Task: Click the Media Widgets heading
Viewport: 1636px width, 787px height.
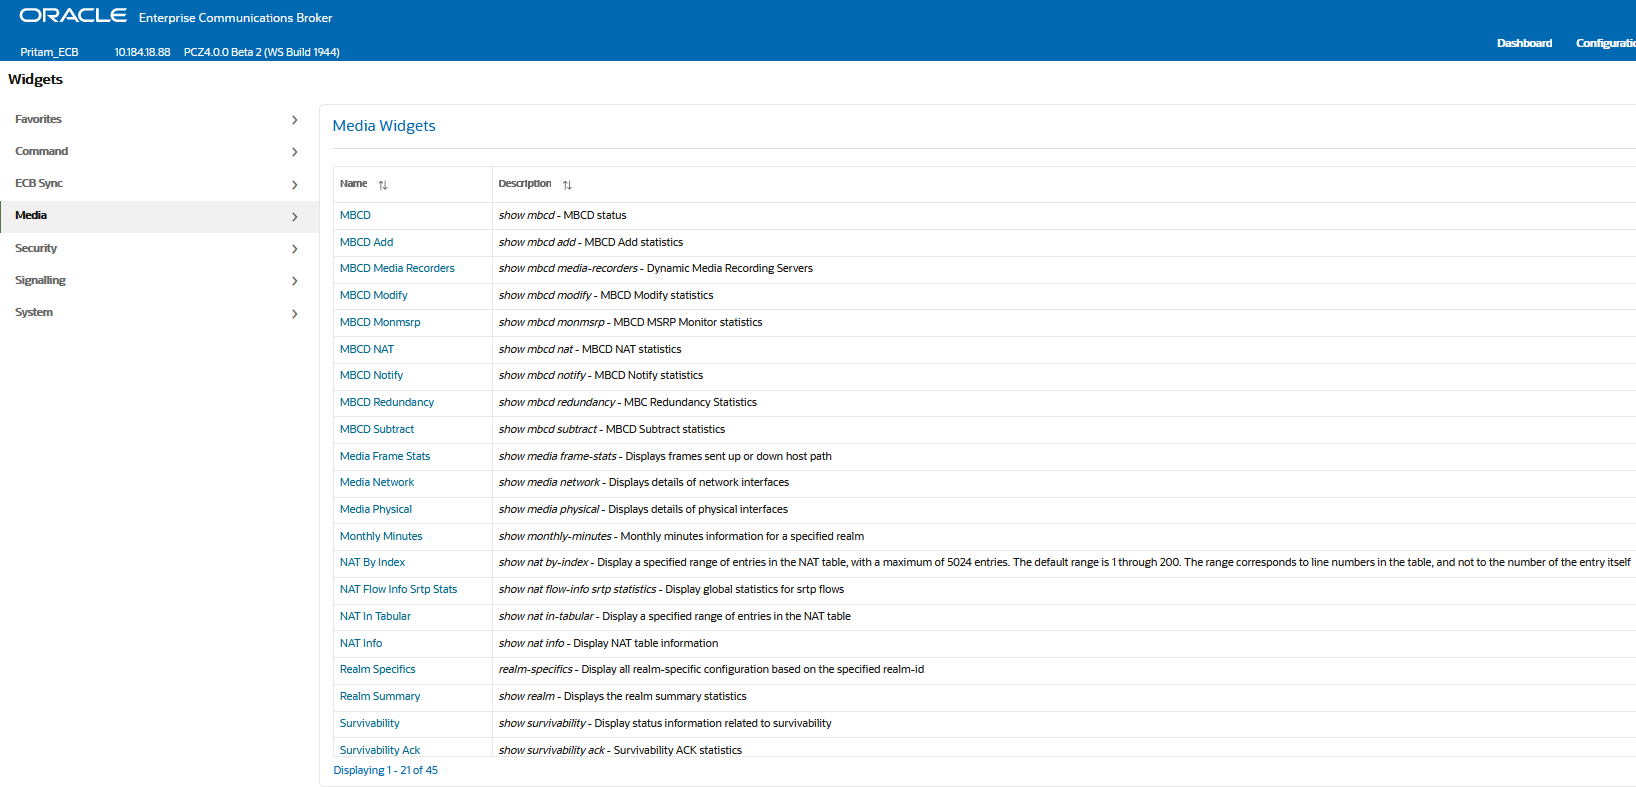Action: [384, 126]
